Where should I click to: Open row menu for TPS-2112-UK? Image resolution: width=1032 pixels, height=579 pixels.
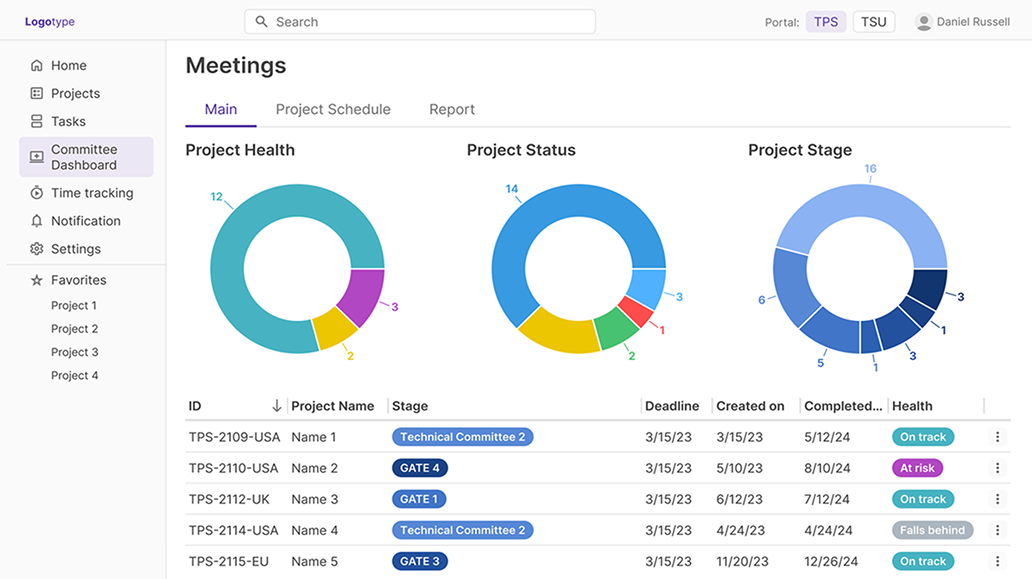click(997, 499)
